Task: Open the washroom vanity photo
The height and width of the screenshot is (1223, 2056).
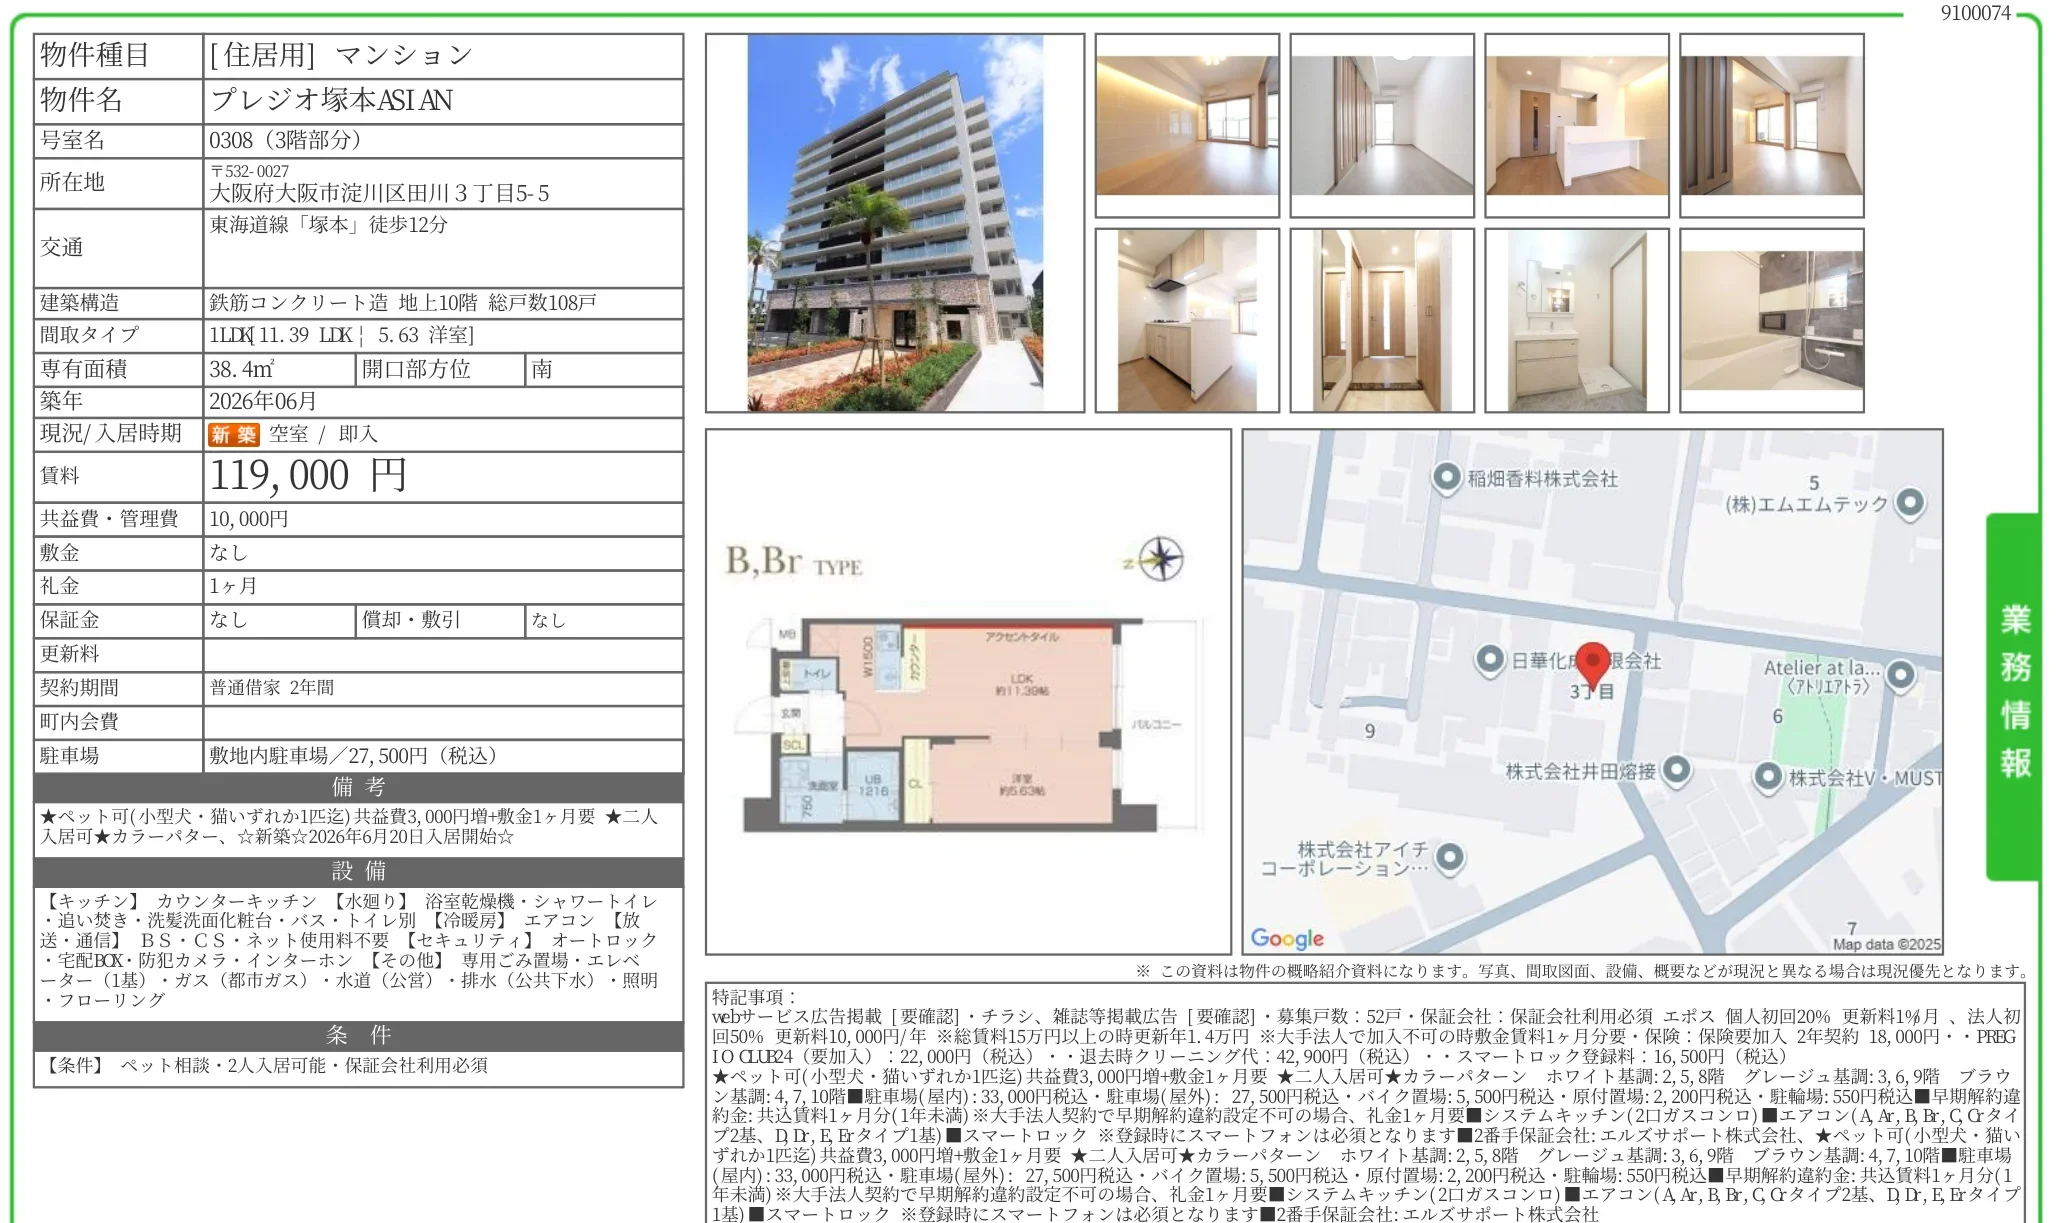Action: pos(1577,320)
